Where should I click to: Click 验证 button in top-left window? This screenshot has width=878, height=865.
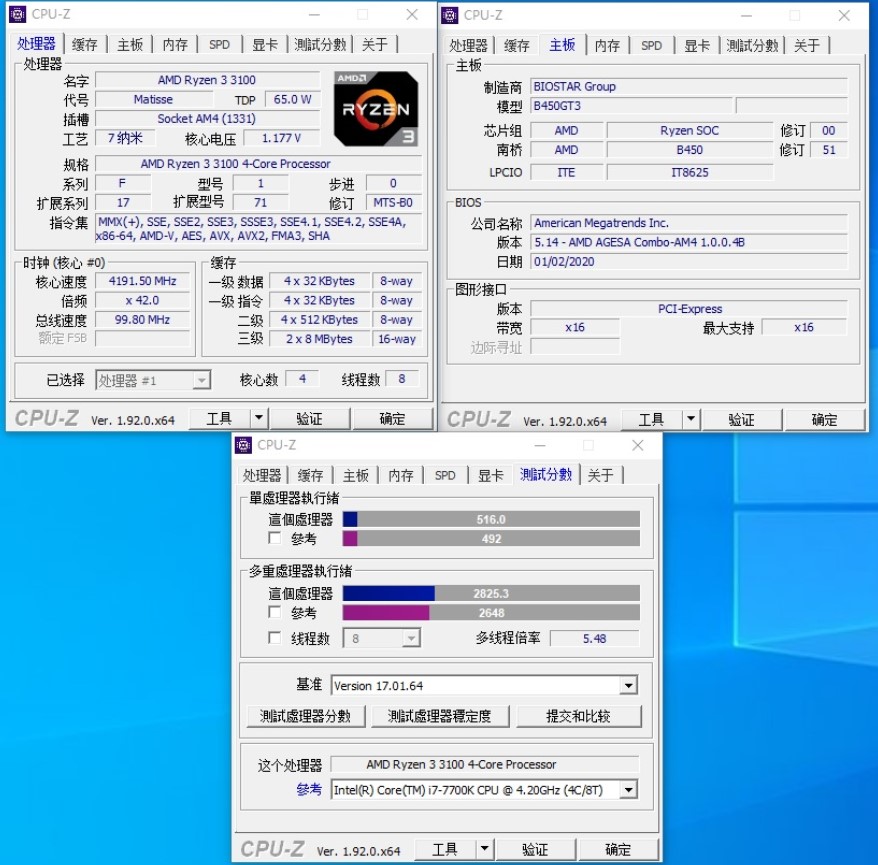point(309,418)
